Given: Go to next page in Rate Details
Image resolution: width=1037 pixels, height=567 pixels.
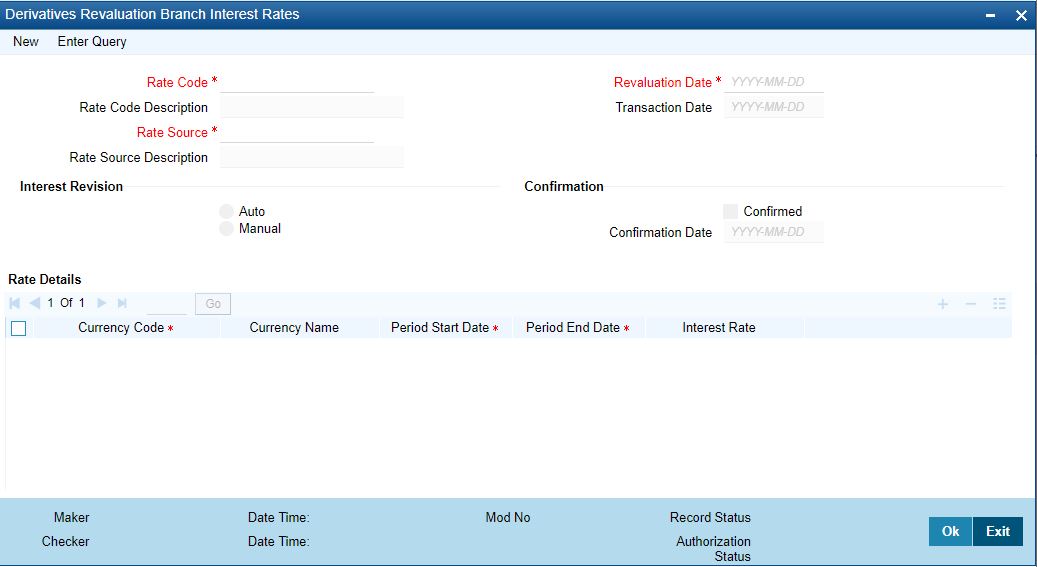Looking at the screenshot, I should click(101, 303).
